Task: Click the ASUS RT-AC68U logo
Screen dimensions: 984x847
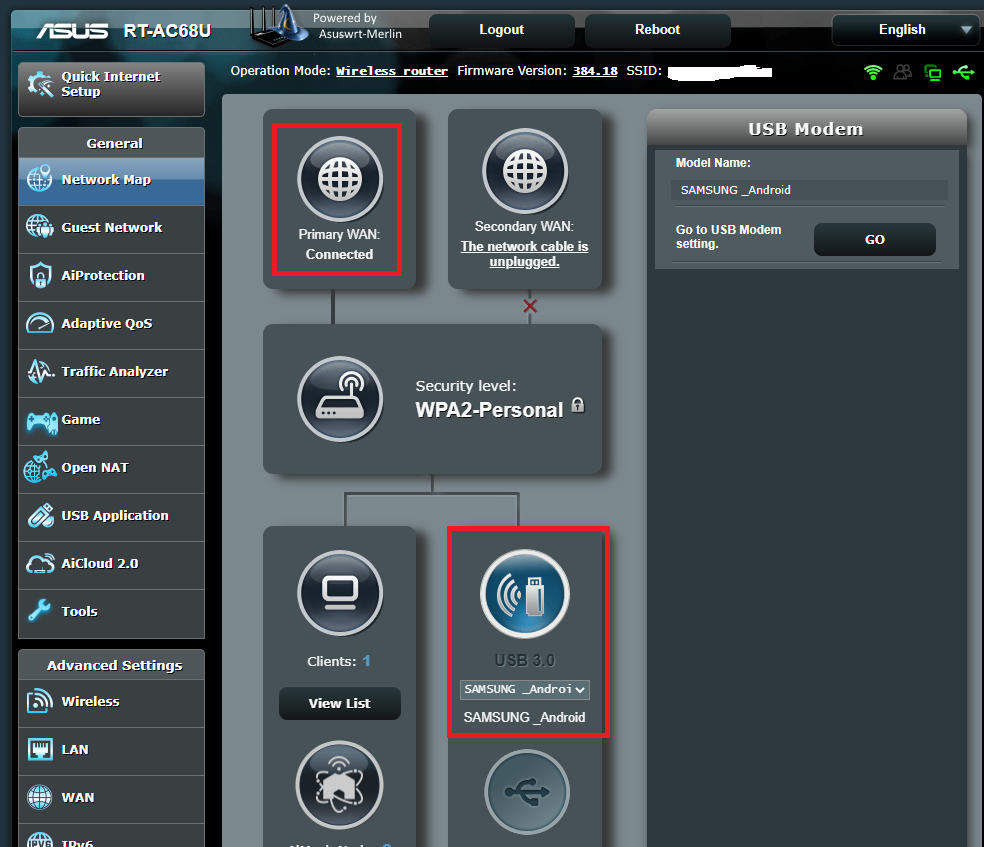Action: [124, 31]
